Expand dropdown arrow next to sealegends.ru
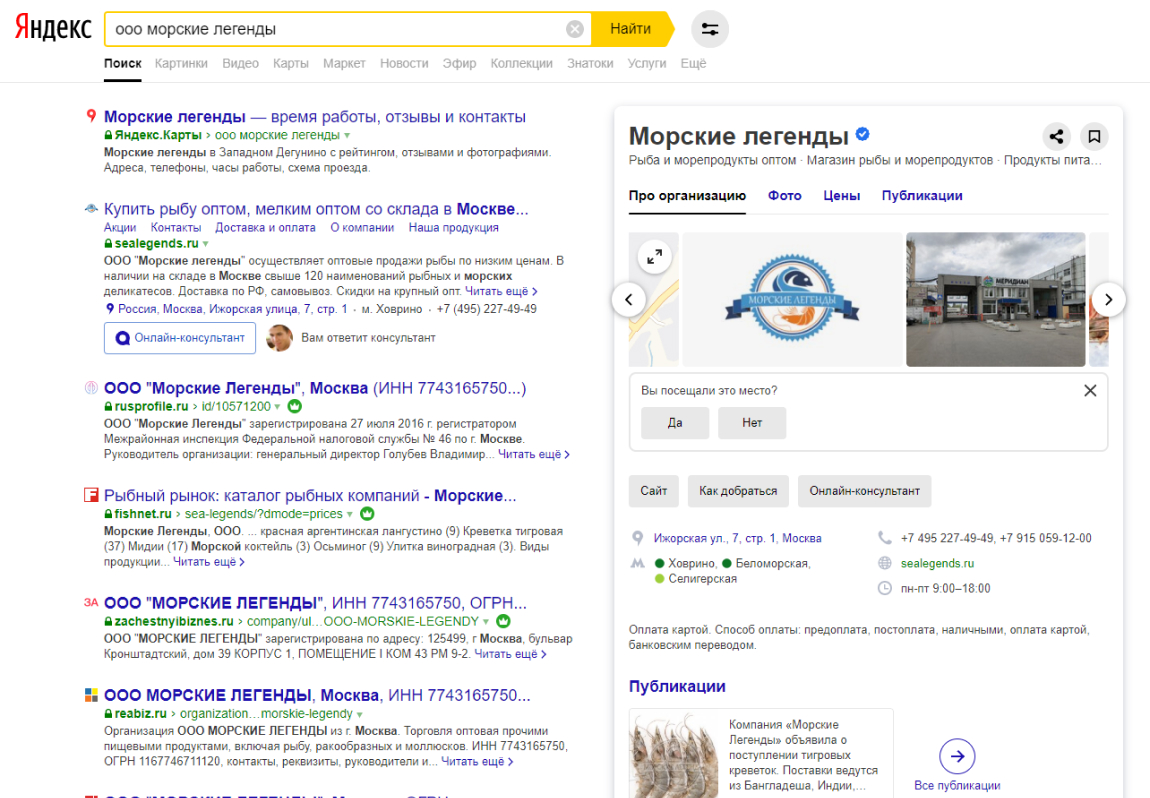The height and width of the screenshot is (798, 1150). [x=205, y=244]
